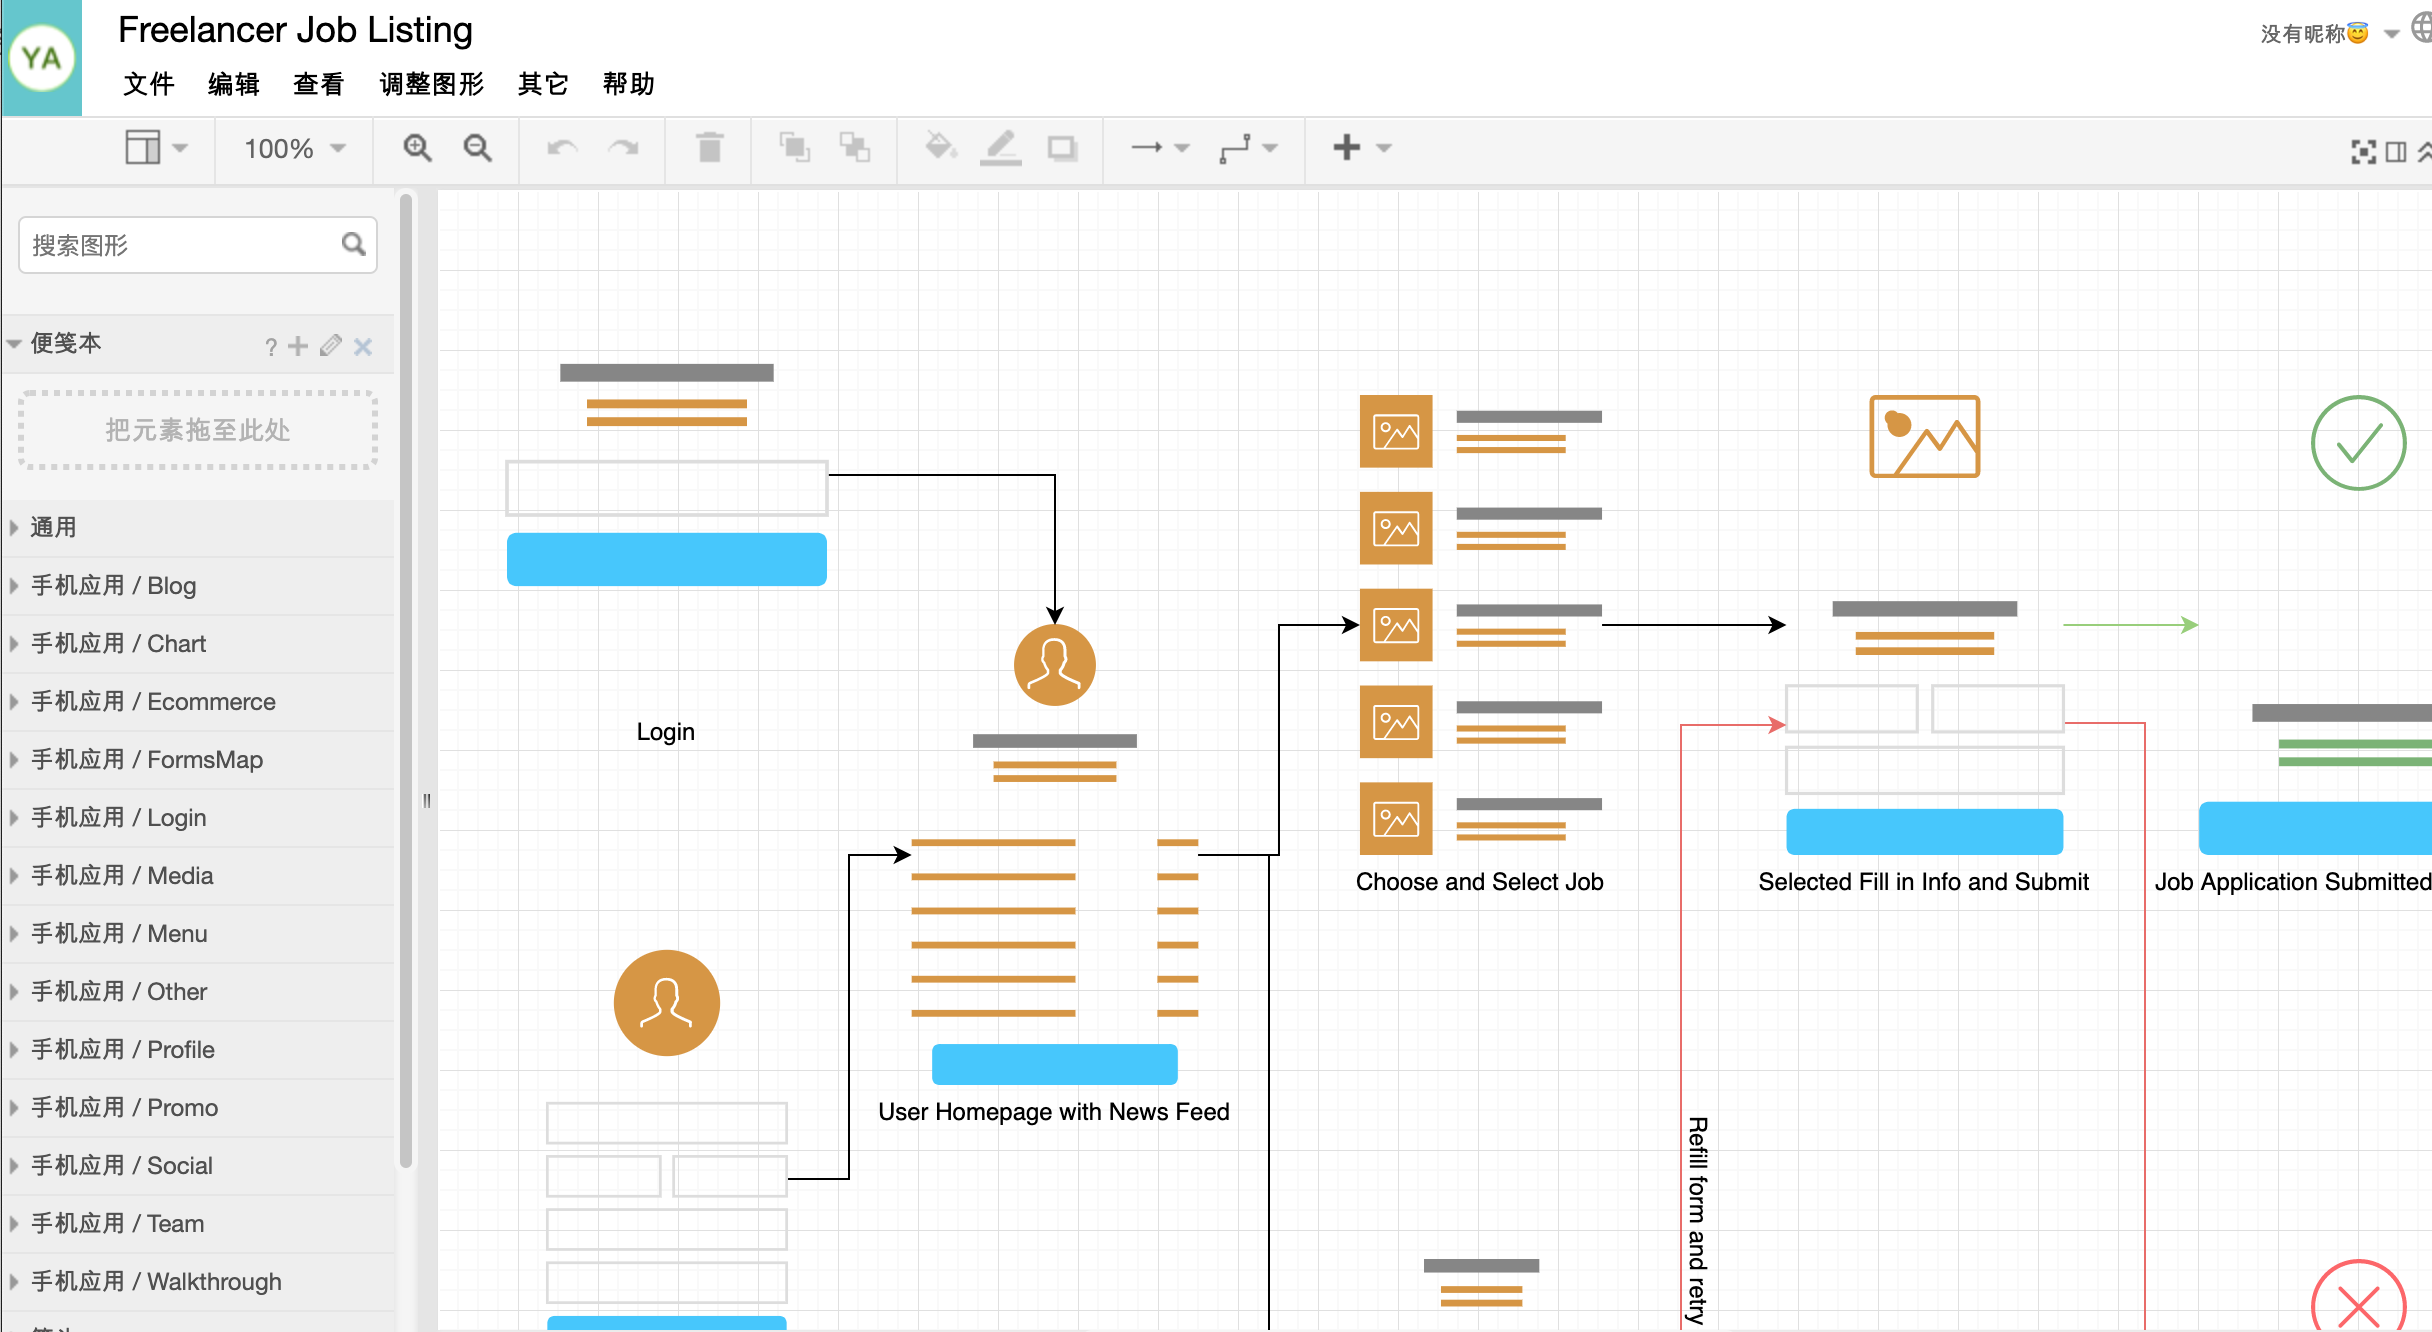The height and width of the screenshot is (1332, 2432).
Task: Click the Login screen button element
Action: click(x=667, y=558)
